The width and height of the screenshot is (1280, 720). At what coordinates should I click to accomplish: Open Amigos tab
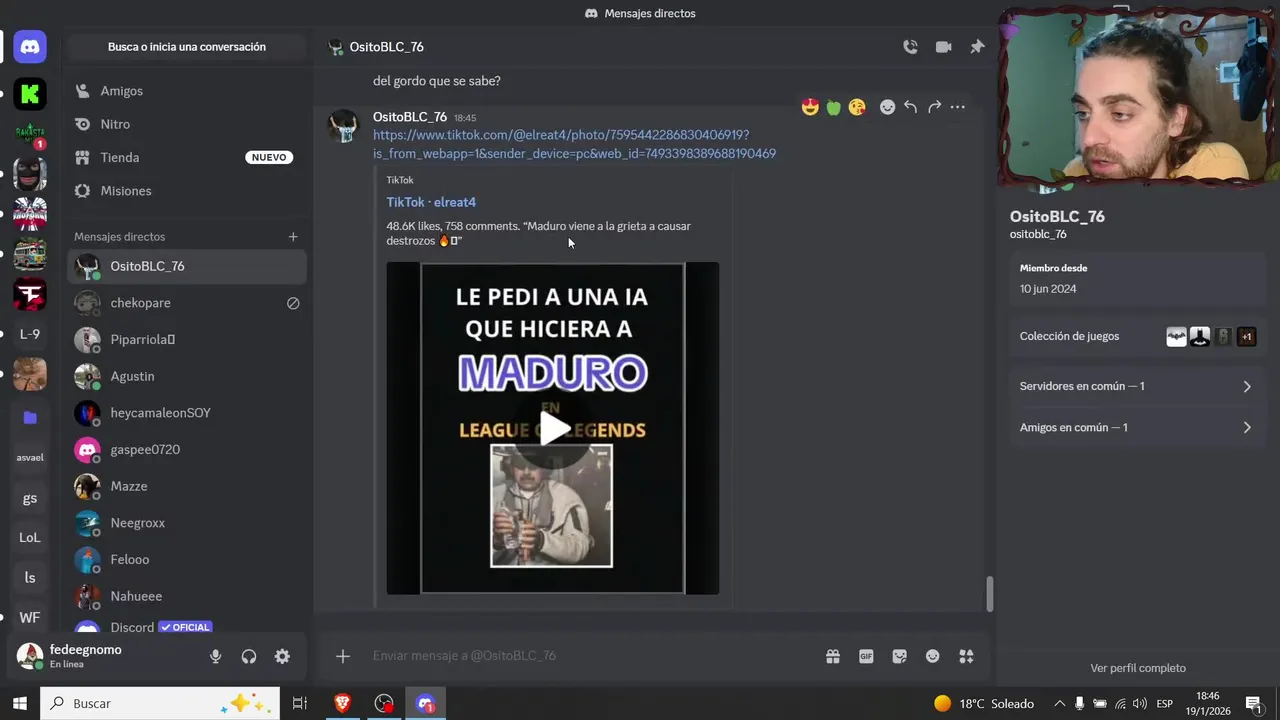187,91
